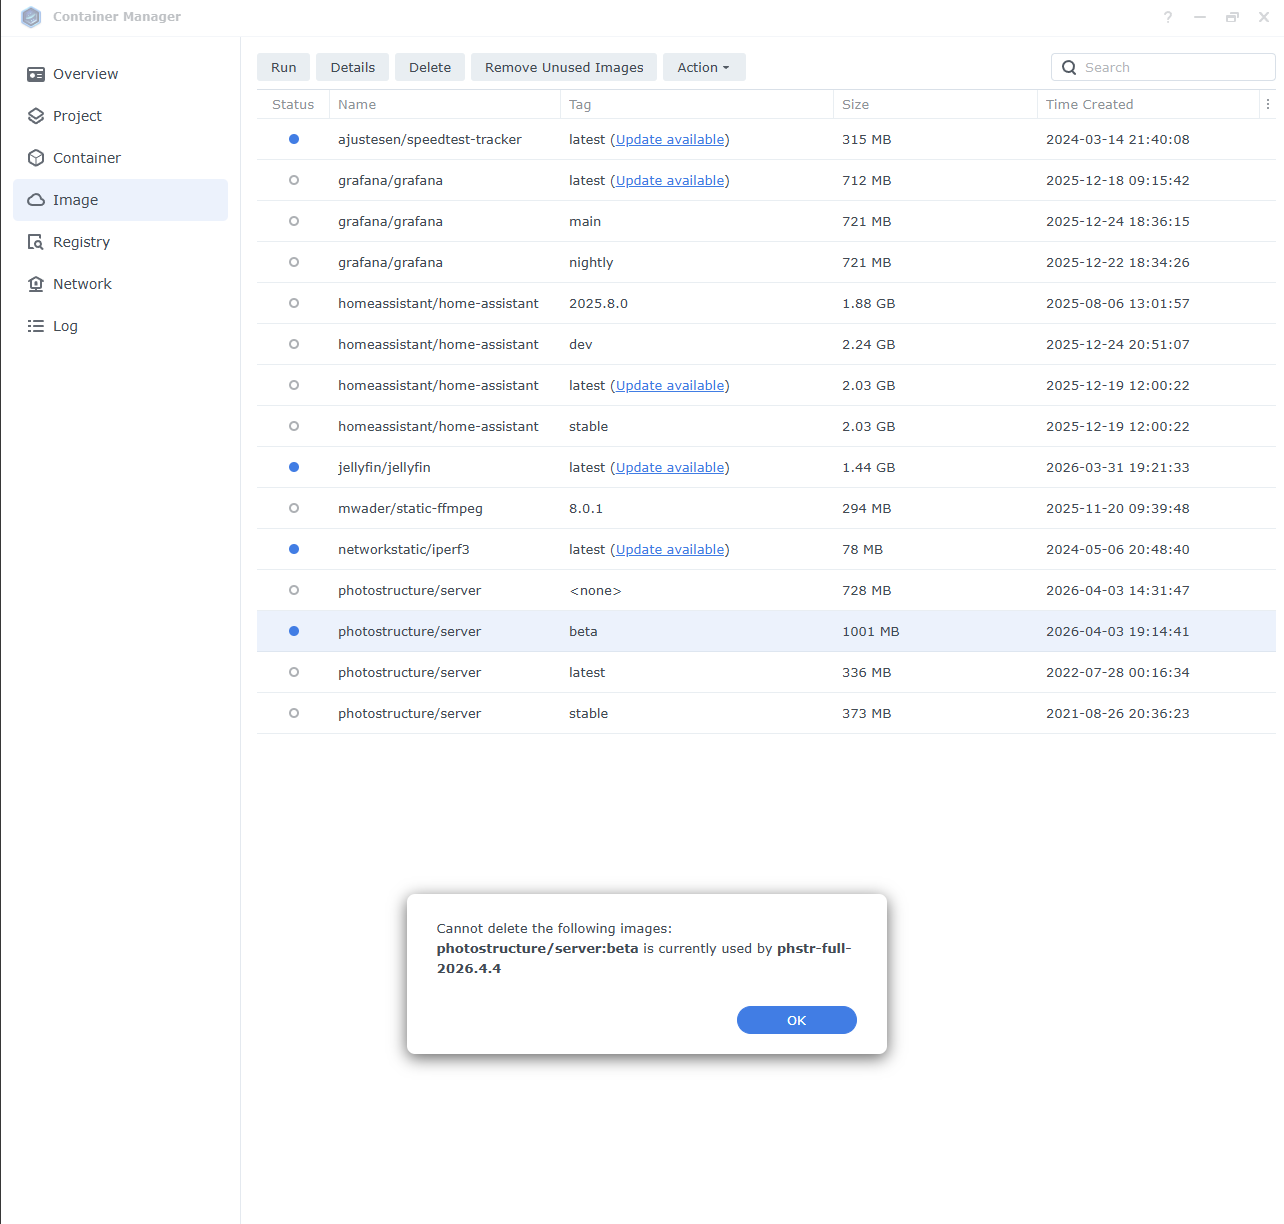This screenshot has width=1284, height=1224.
Task: Open the Log list icon
Action: 36,326
